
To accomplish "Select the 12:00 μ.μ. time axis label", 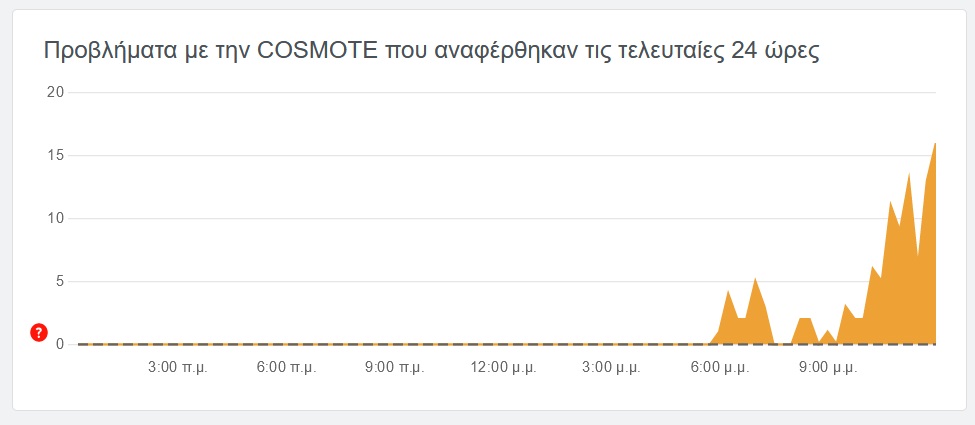I will [504, 367].
